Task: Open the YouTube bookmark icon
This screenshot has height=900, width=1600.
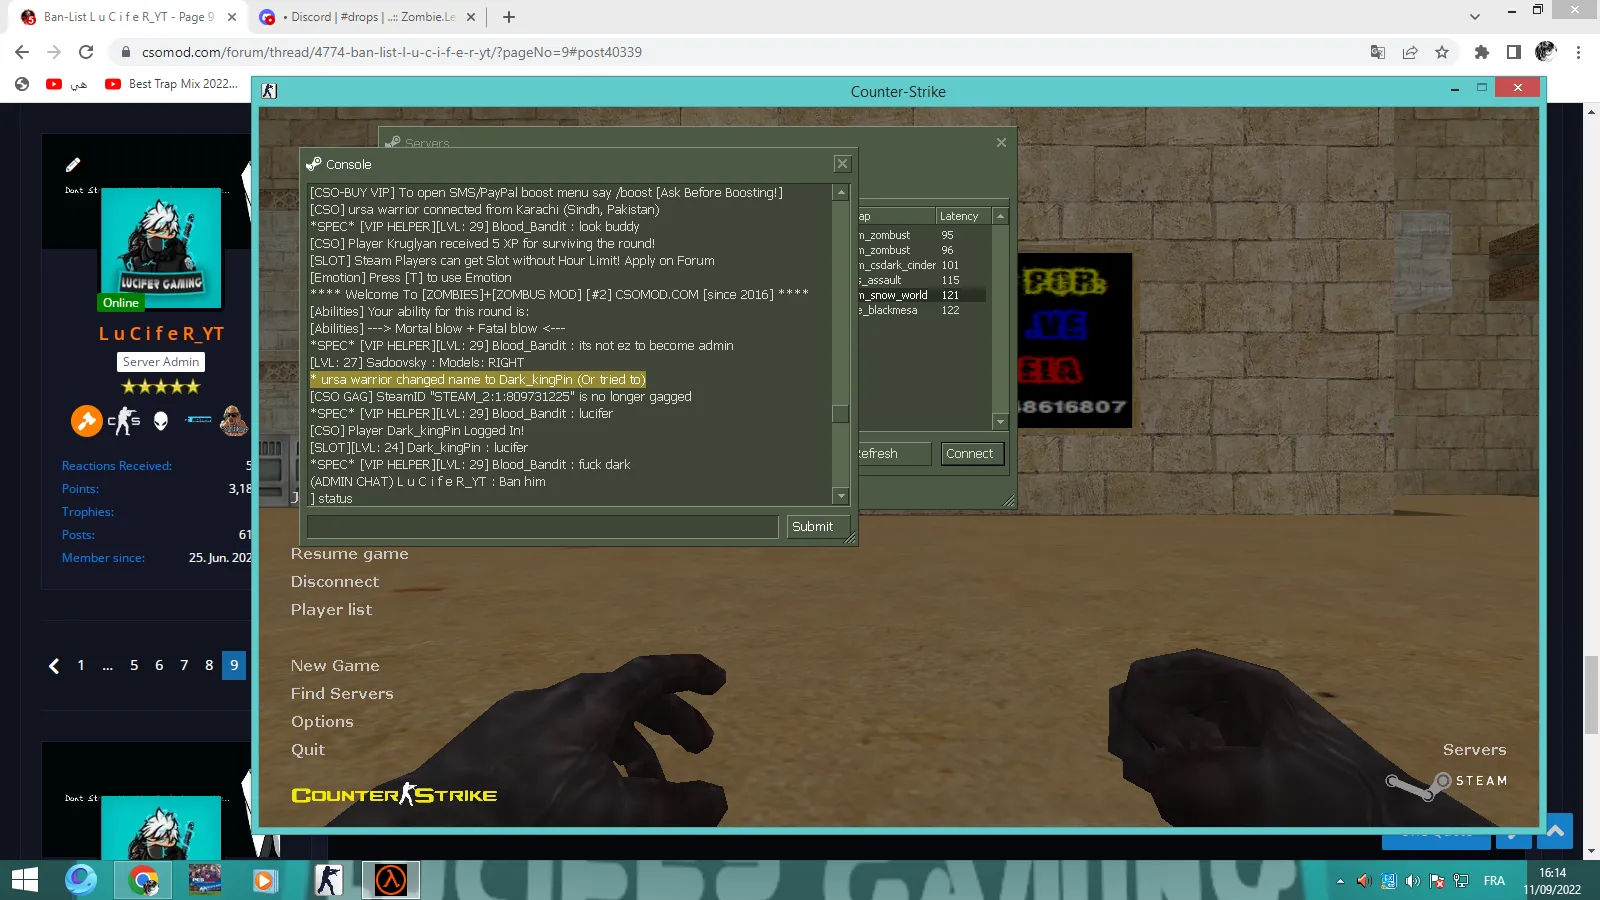Action: pos(54,84)
